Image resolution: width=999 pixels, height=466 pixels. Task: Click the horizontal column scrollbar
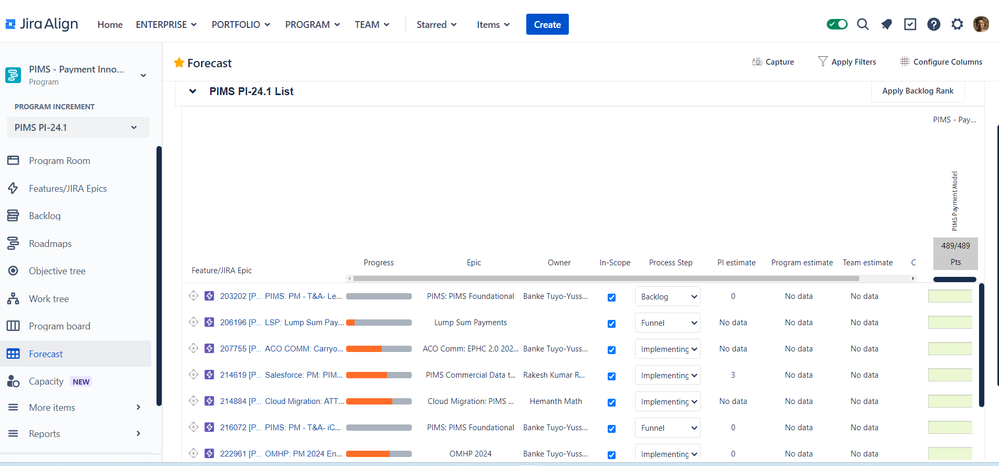point(605,279)
